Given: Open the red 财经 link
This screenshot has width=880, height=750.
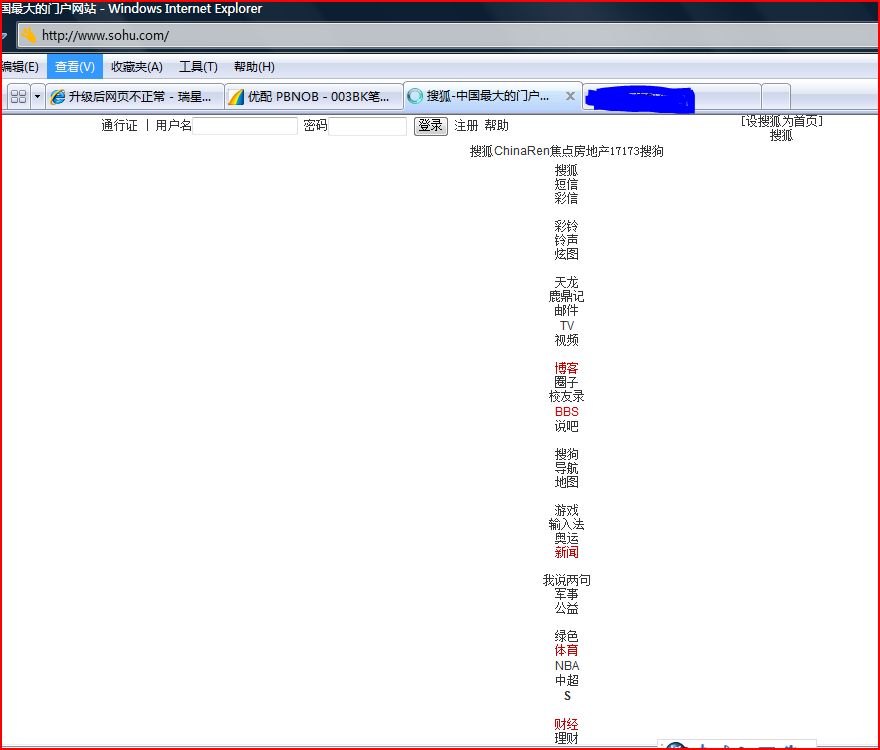Looking at the screenshot, I should pos(566,724).
